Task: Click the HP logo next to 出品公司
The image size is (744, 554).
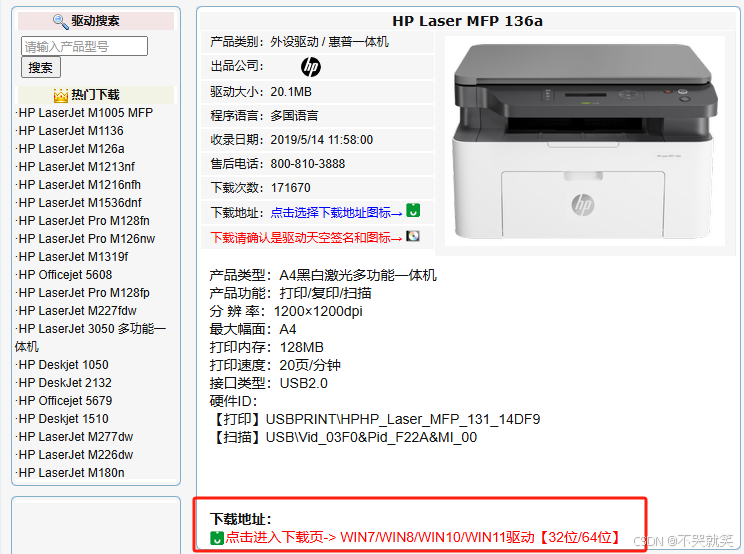Action: pos(311,67)
